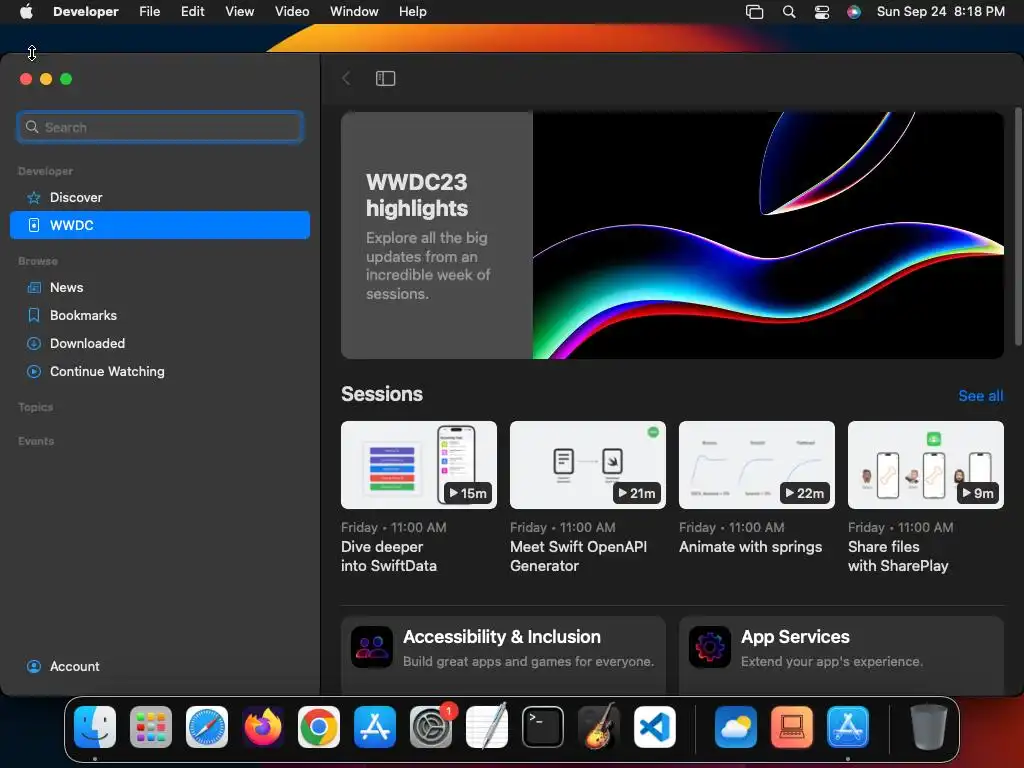Launch Safari from the Dock
This screenshot has height=768, width=1024.
[x=207, y=727]
